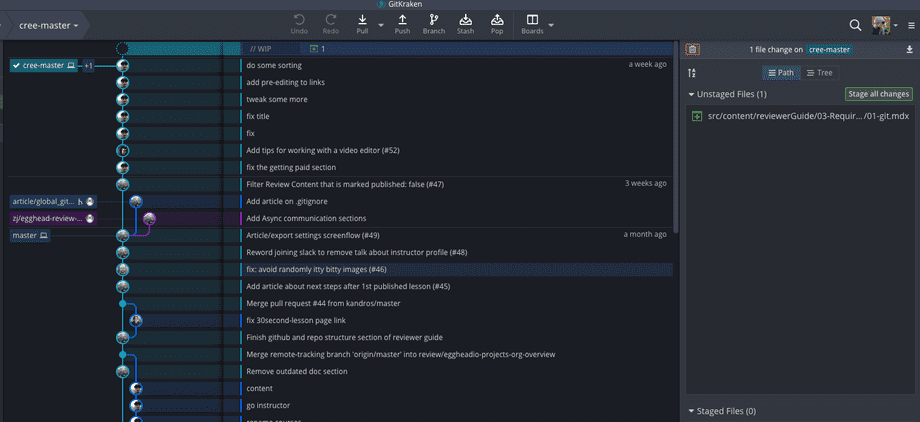The height and width of the screenshot is (422, 920).
Task: Switch to Path view
Action: tap(781, 73)
